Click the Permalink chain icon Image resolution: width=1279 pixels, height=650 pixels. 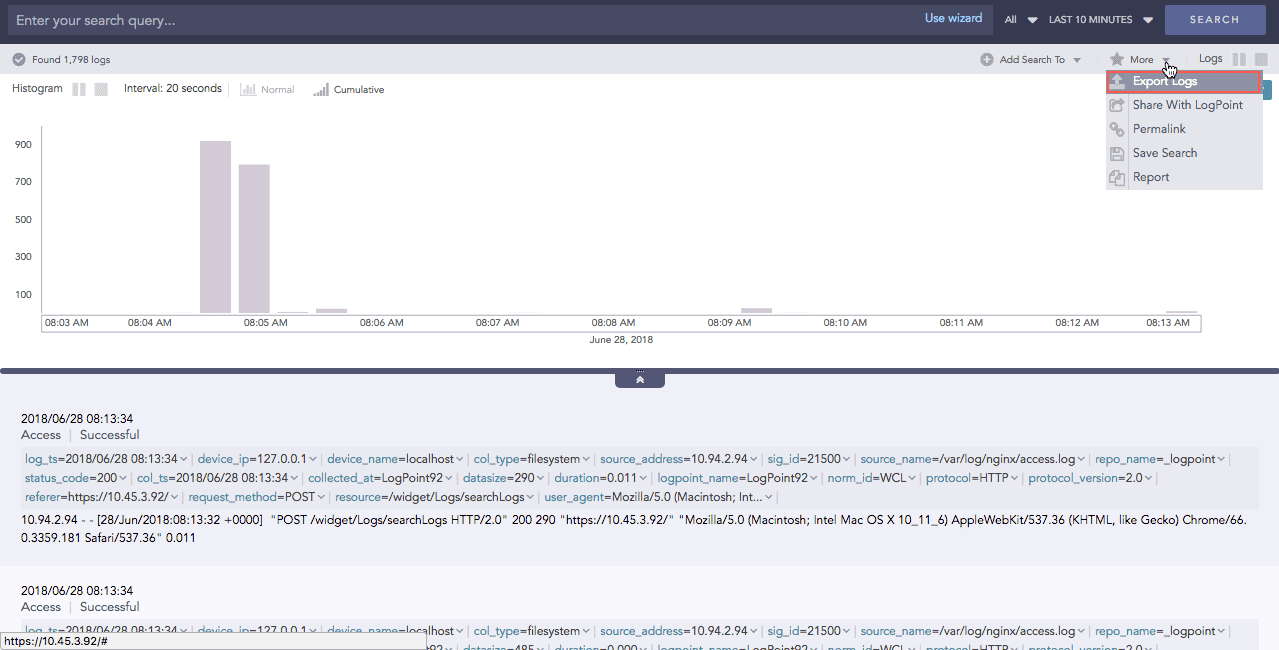click(1116, 128)
